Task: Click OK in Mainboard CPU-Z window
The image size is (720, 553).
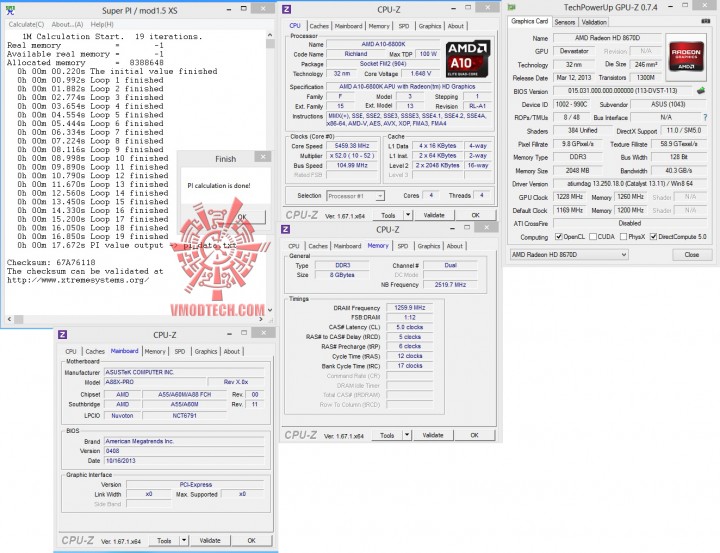Action: click(252, 541)
